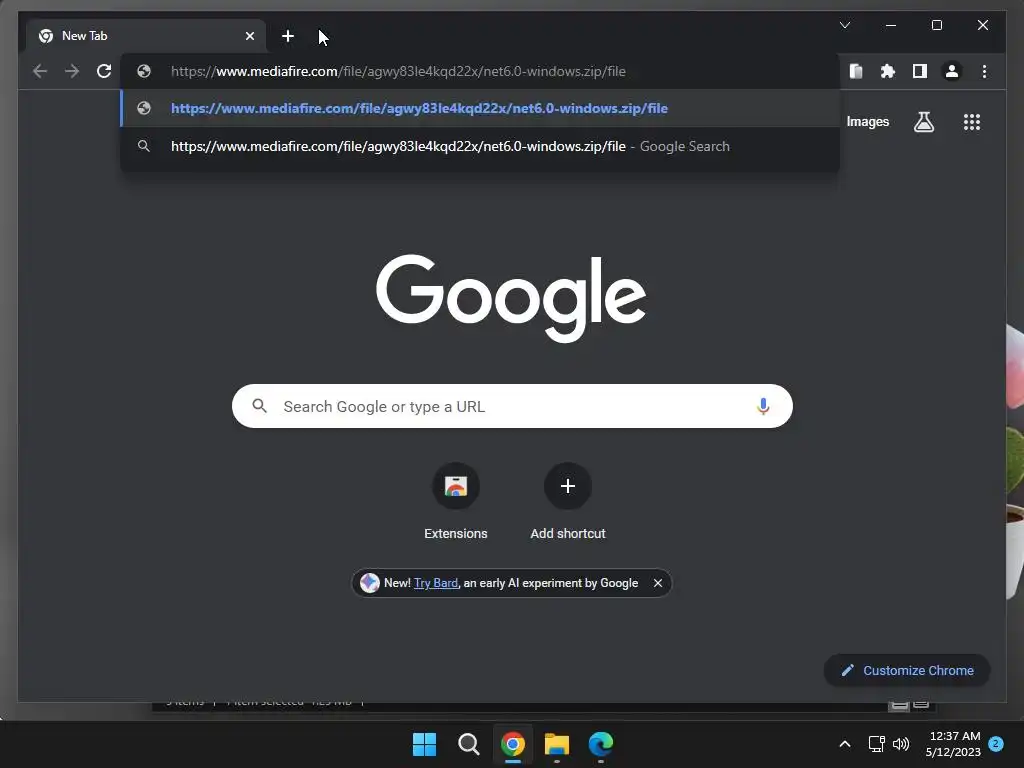
Task: Click the clipboard extension icon in toolbar
Action: 856,71
